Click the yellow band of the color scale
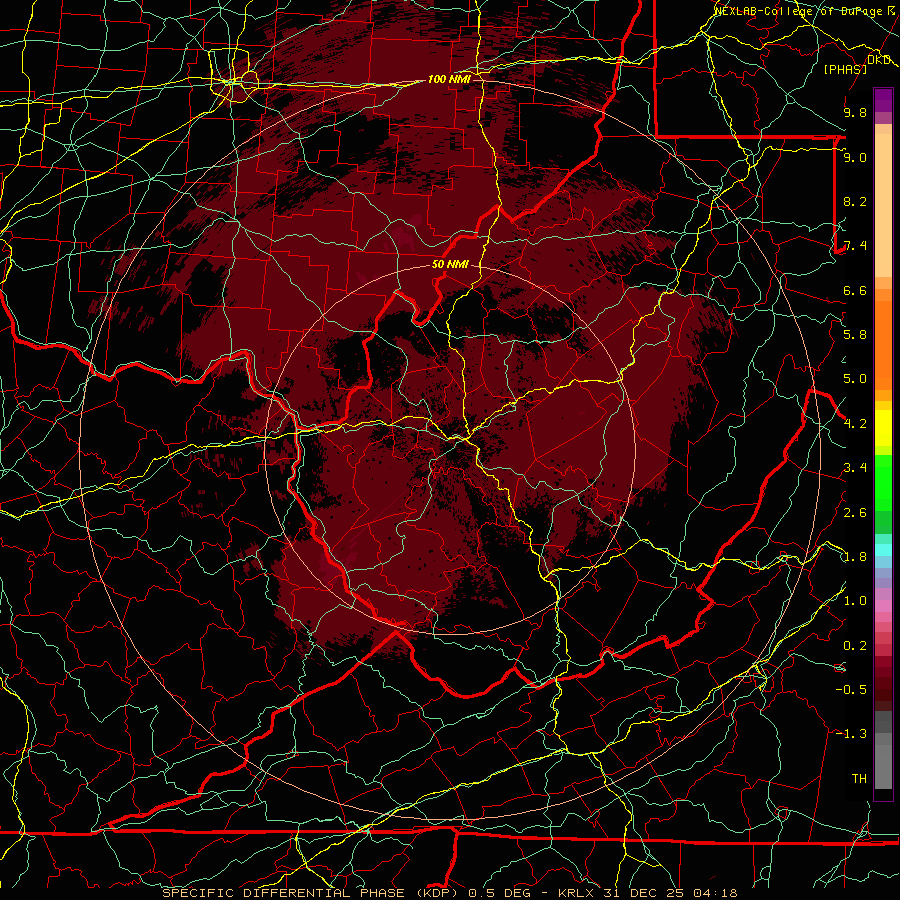The width and height of the screenshot is (900, 900). tap(883, 428)
